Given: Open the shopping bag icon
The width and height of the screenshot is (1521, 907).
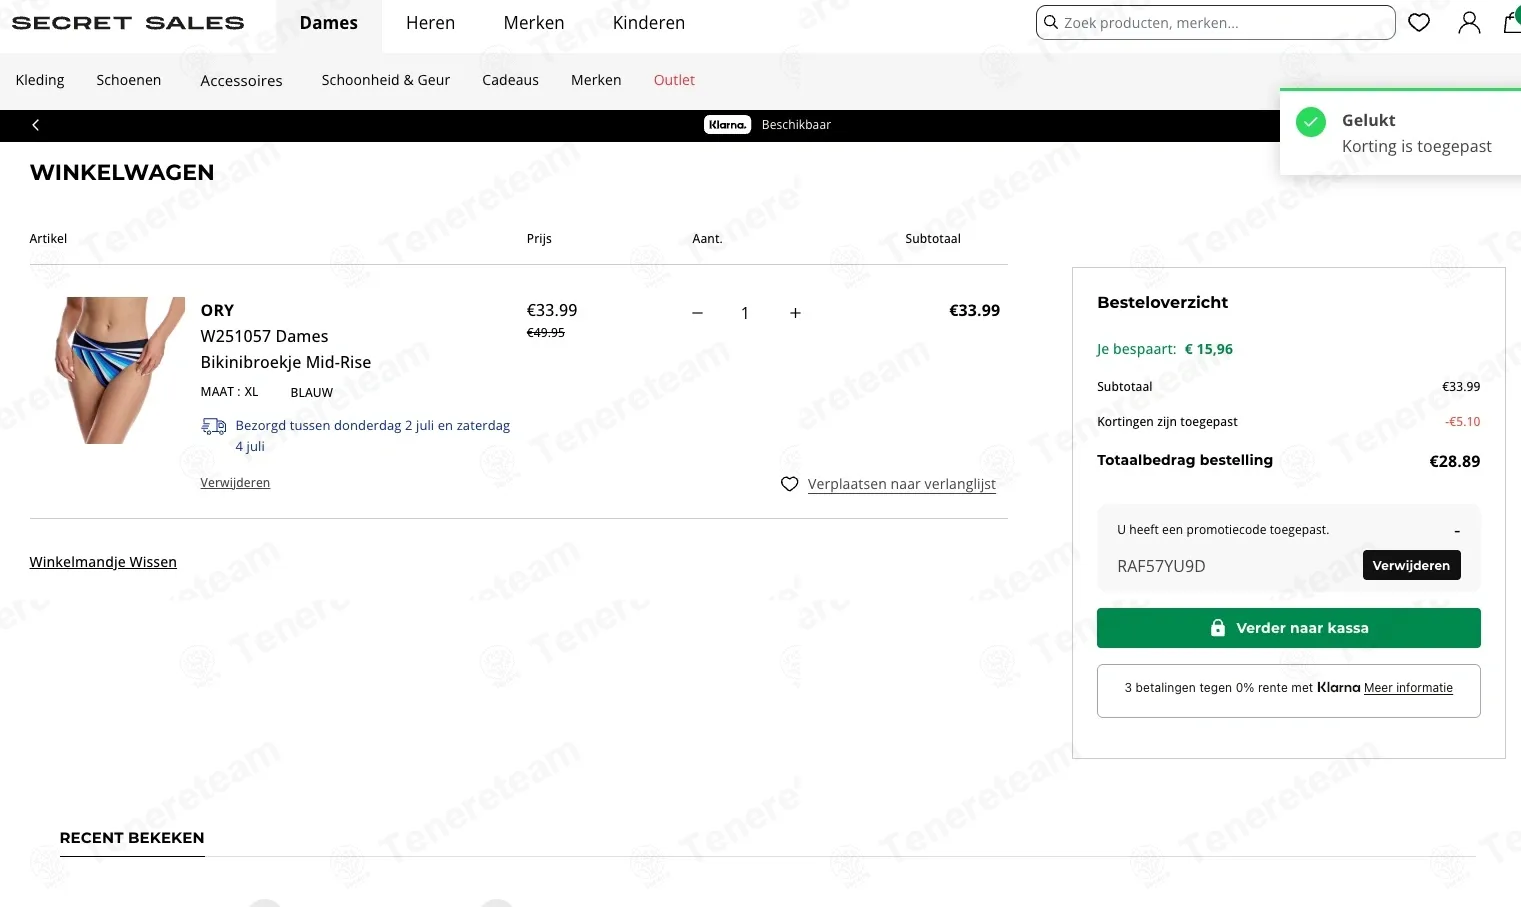Looking at the screenshot, I should [x=1512, y=22].
